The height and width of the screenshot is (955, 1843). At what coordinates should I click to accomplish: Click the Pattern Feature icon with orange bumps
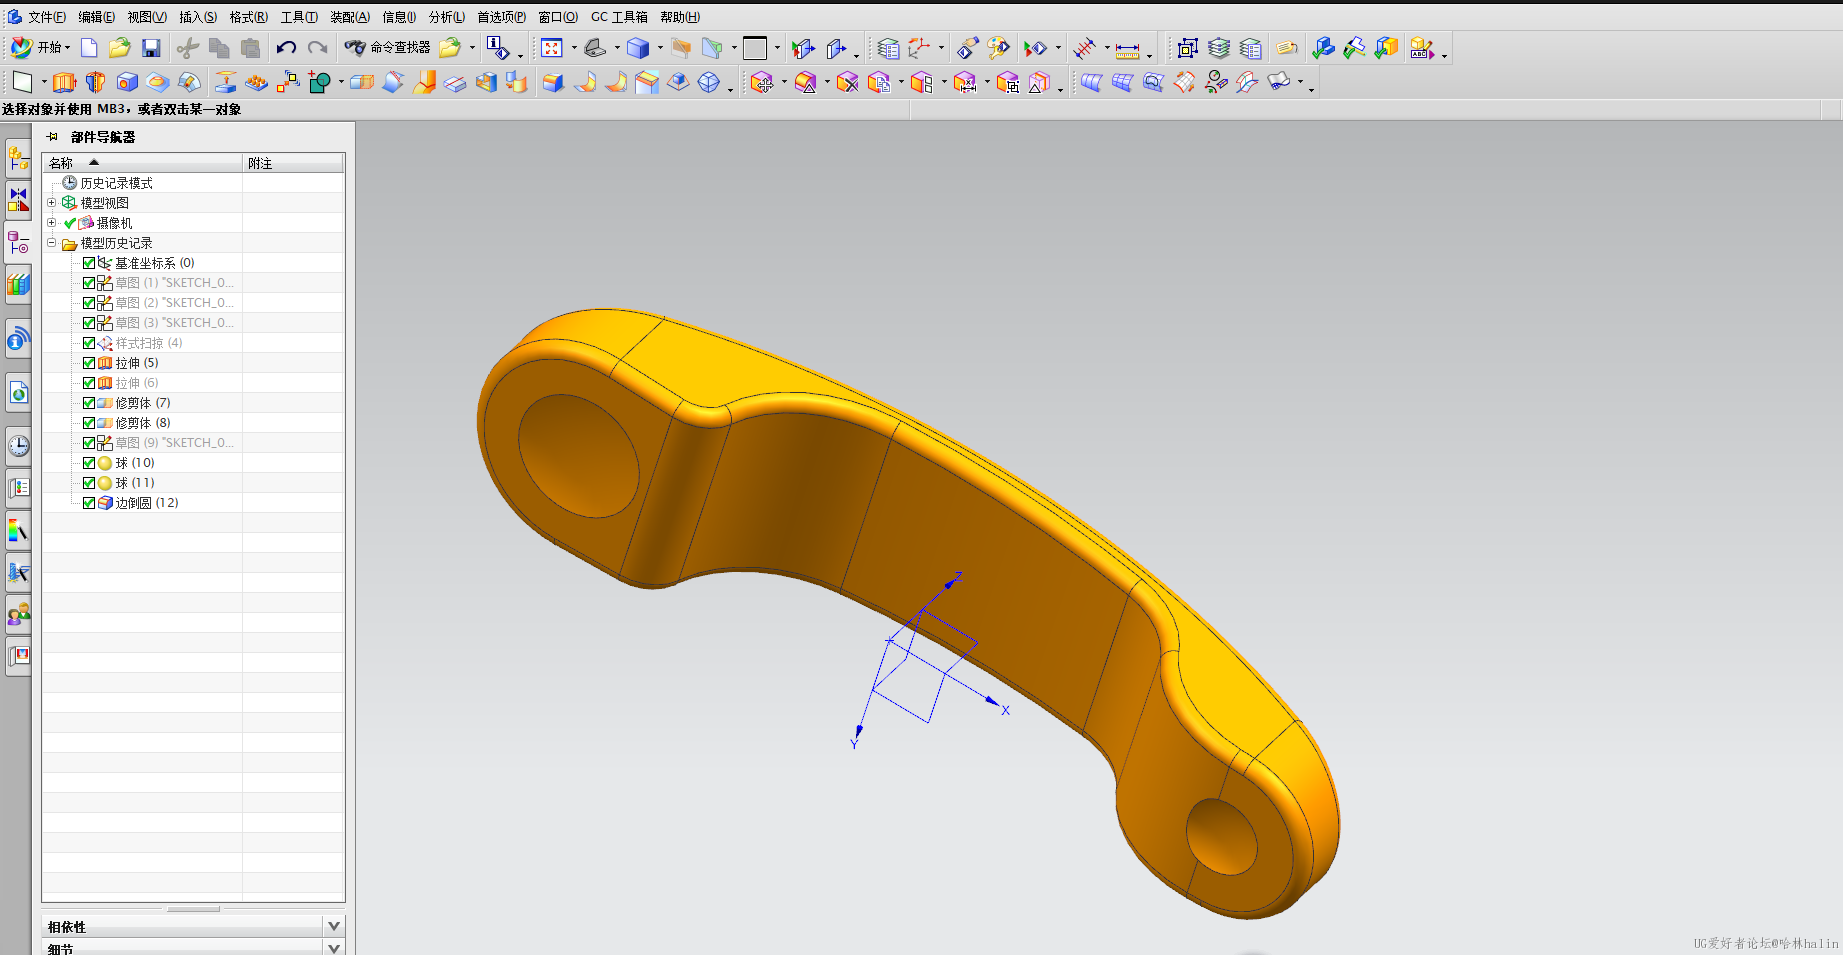257,82
